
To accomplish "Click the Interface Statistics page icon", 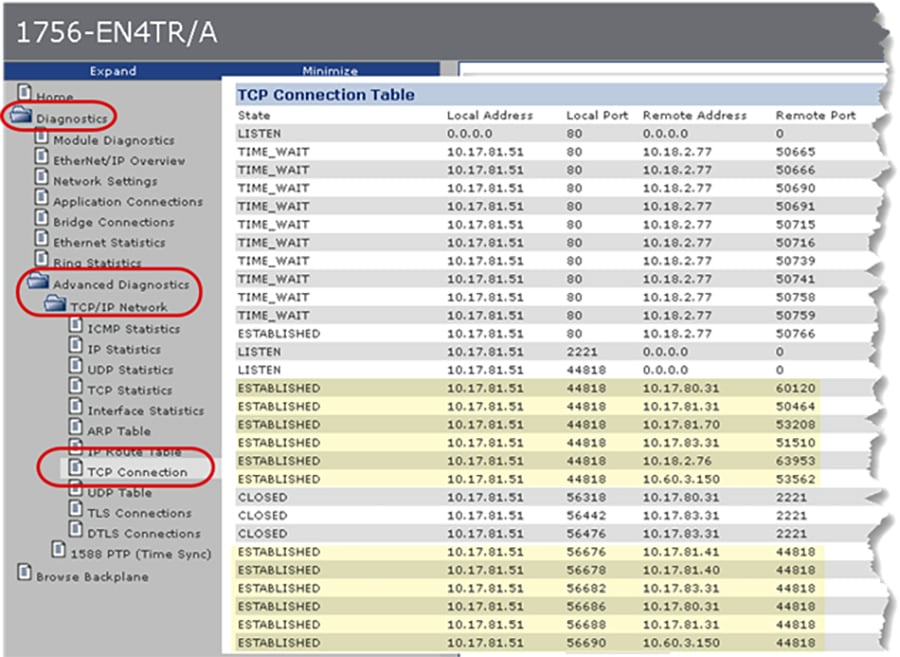I will click(76, 407).
